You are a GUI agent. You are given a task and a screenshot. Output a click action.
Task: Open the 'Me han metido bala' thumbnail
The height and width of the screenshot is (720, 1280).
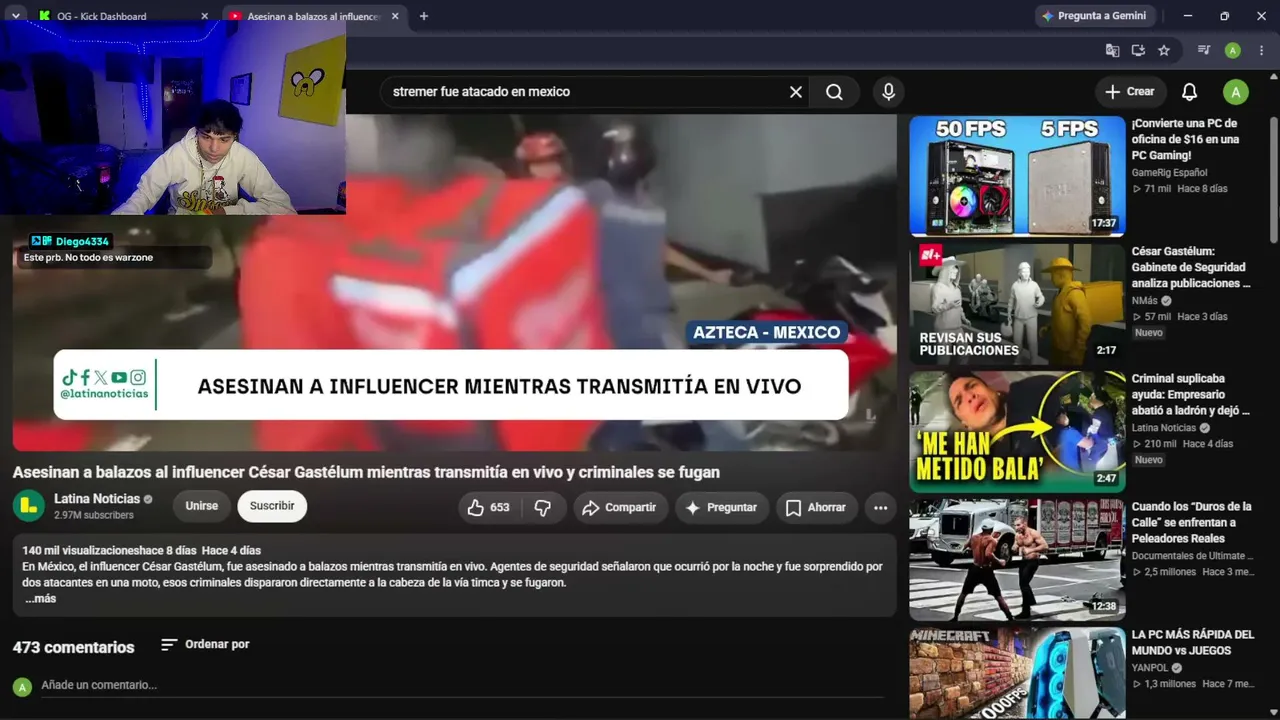1017,432
